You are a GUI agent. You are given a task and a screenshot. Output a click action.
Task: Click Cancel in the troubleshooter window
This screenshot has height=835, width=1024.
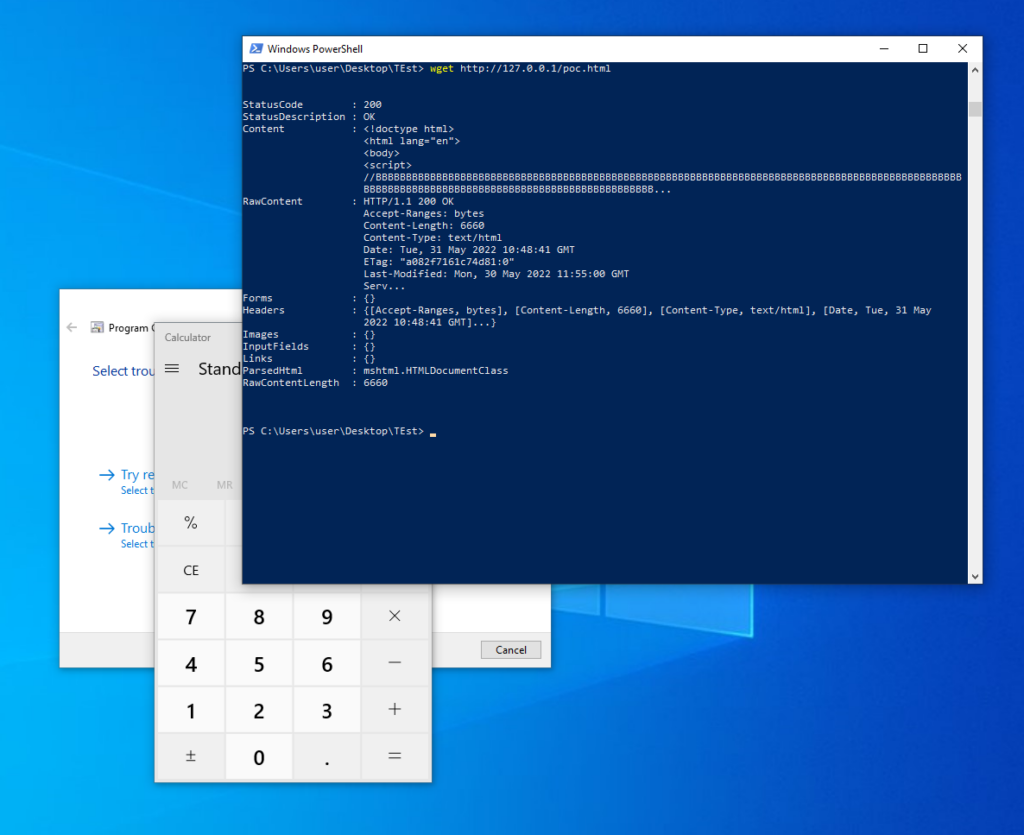[x=511, y=650]
